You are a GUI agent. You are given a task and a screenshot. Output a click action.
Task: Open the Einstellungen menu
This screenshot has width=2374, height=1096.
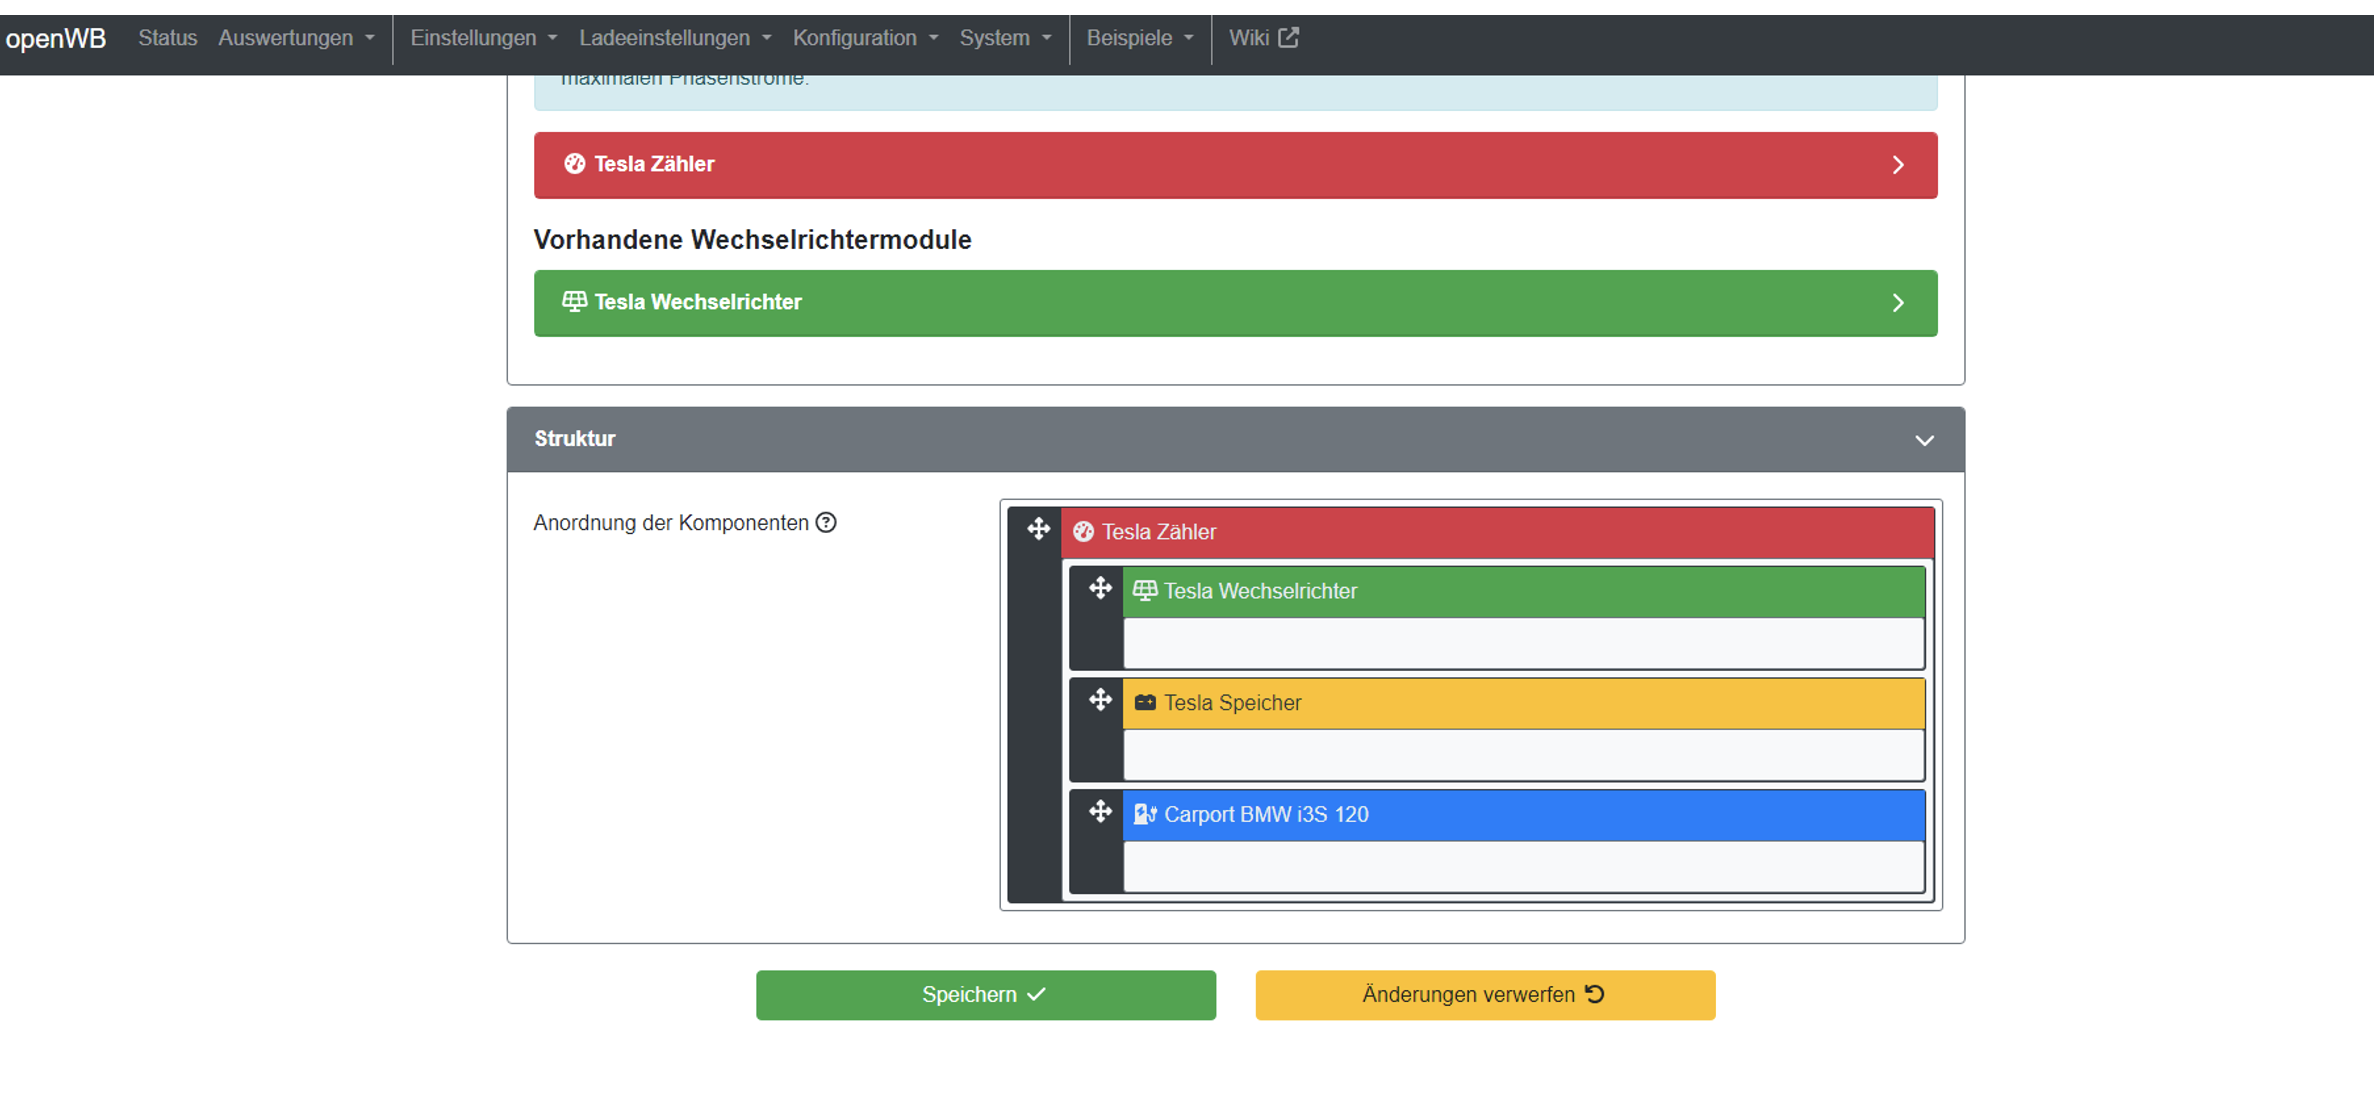tap(483, 38)
